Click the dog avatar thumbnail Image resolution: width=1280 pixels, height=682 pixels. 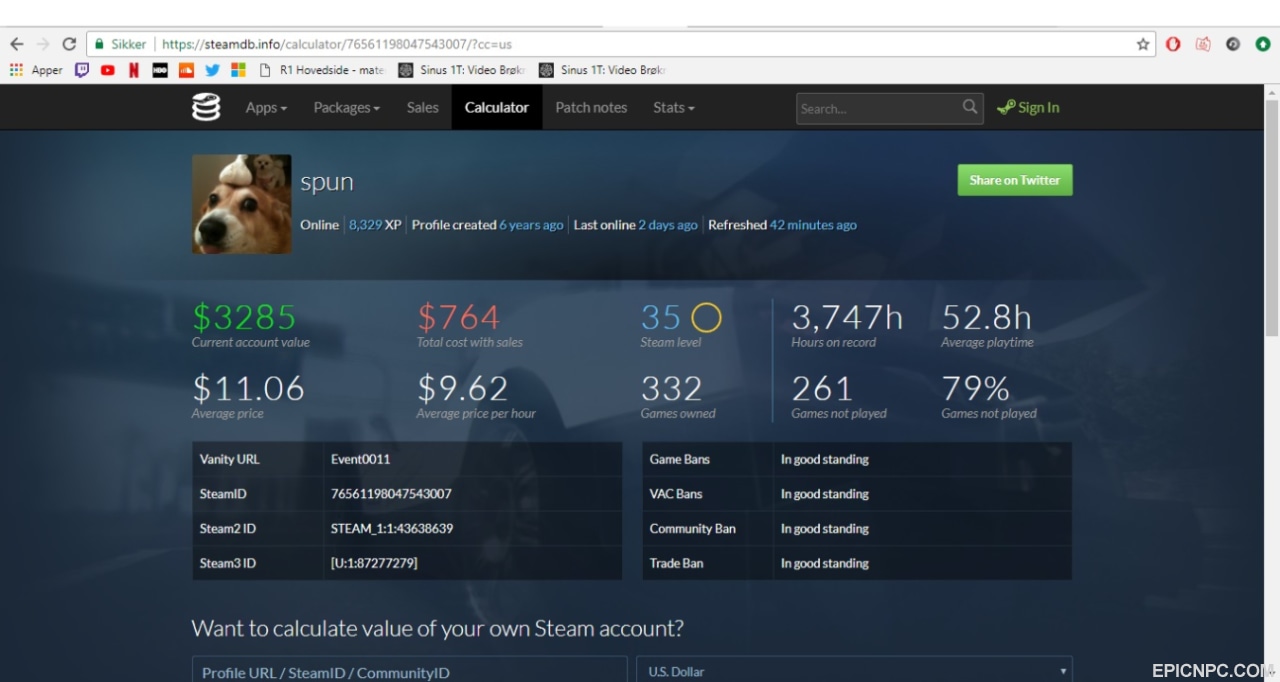point(241,204)
